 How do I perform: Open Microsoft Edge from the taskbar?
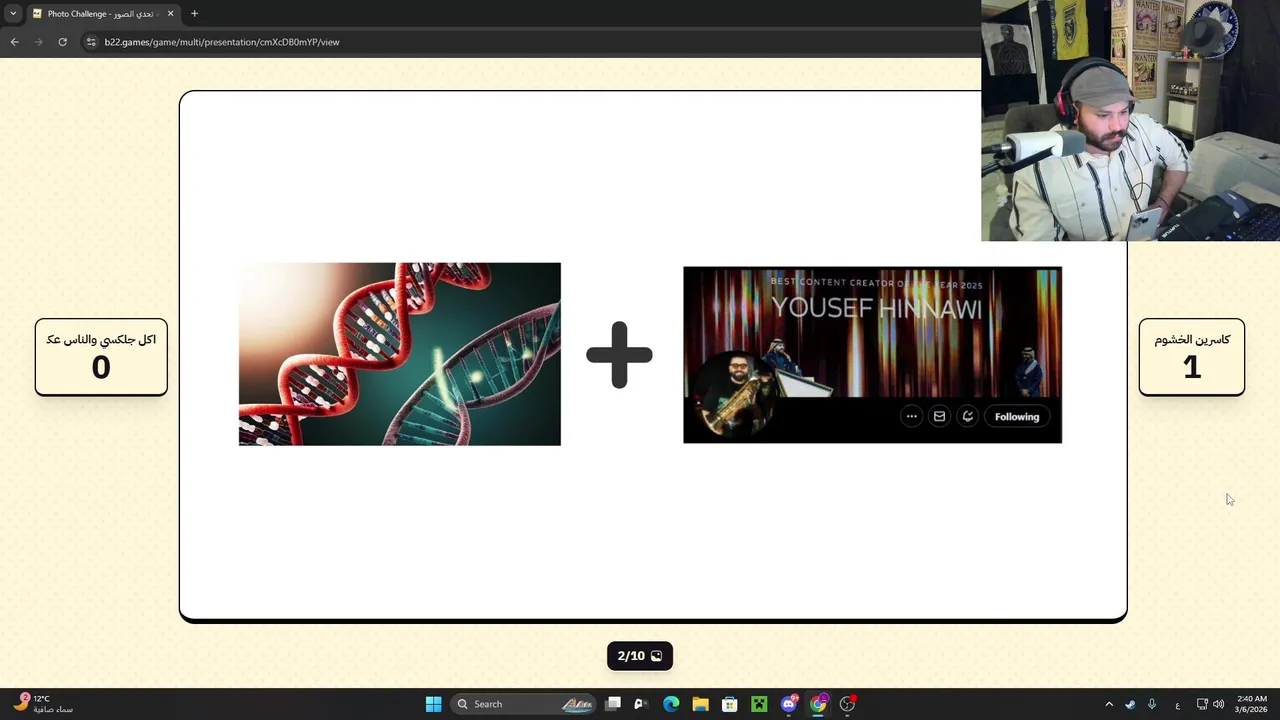(x=671, y=704)
